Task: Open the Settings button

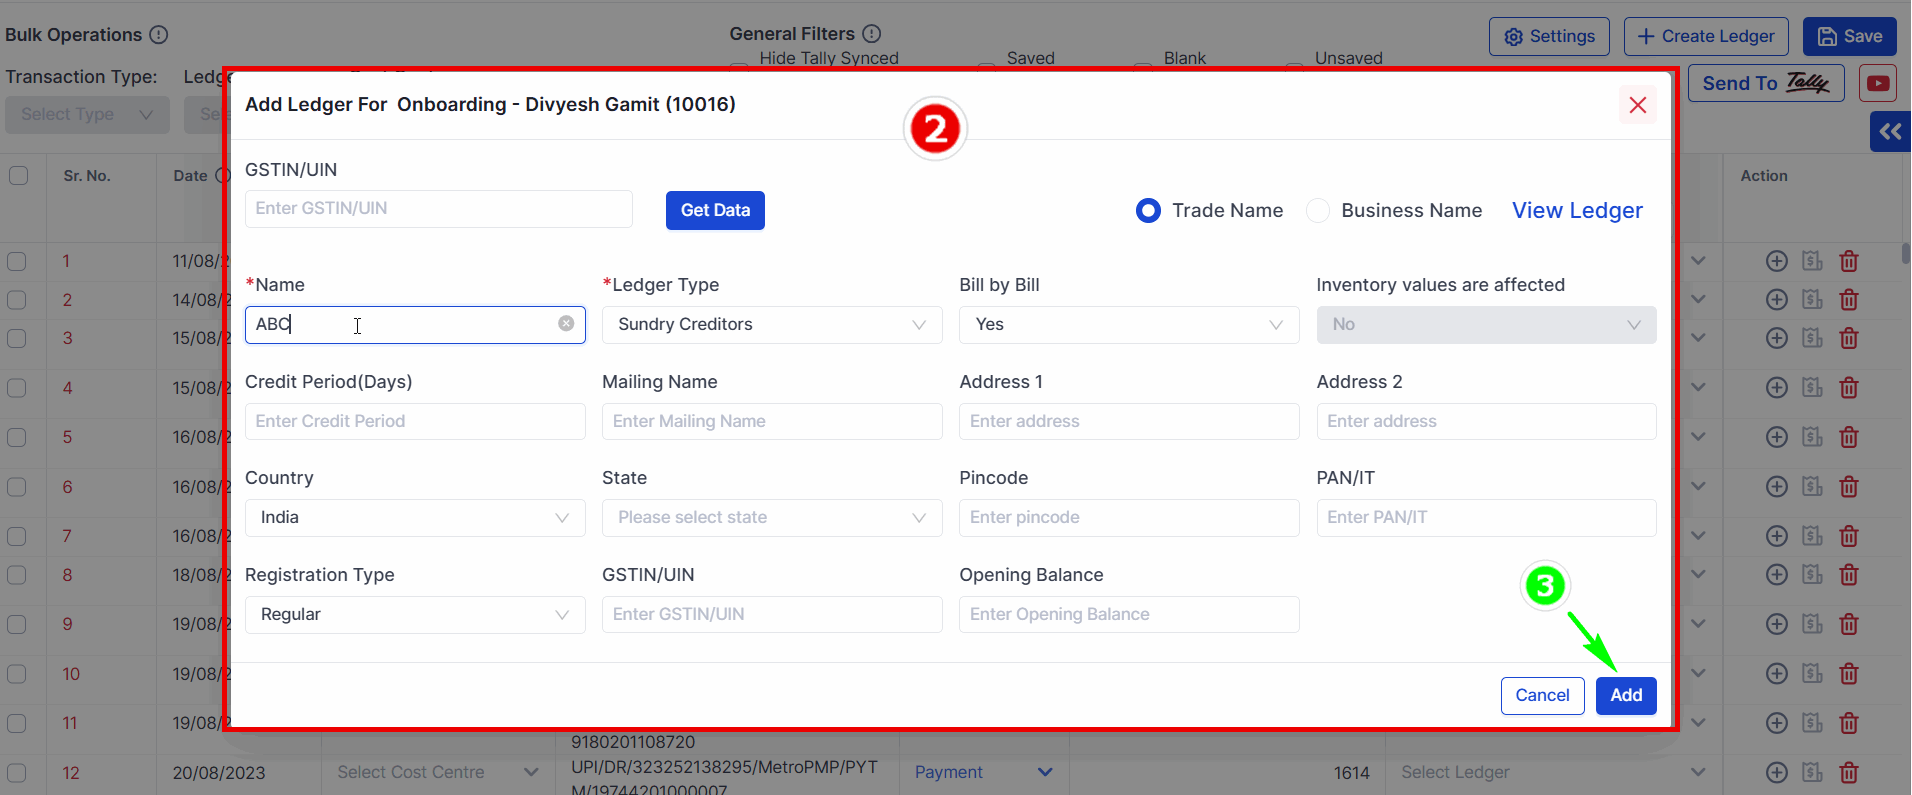Action: [x=1549, y=36]
